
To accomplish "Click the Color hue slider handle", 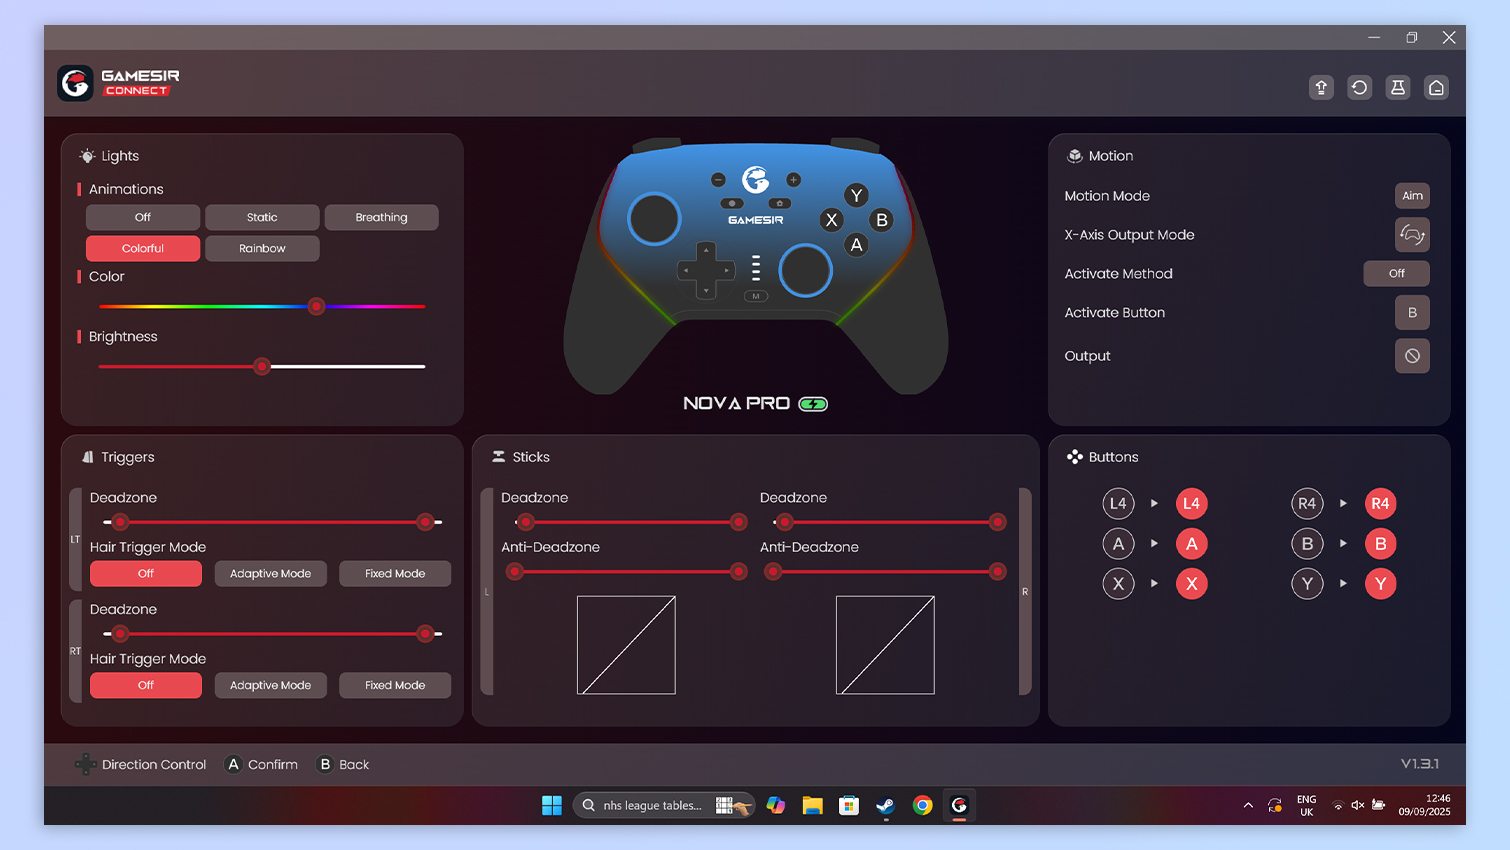I will point(316,307).
